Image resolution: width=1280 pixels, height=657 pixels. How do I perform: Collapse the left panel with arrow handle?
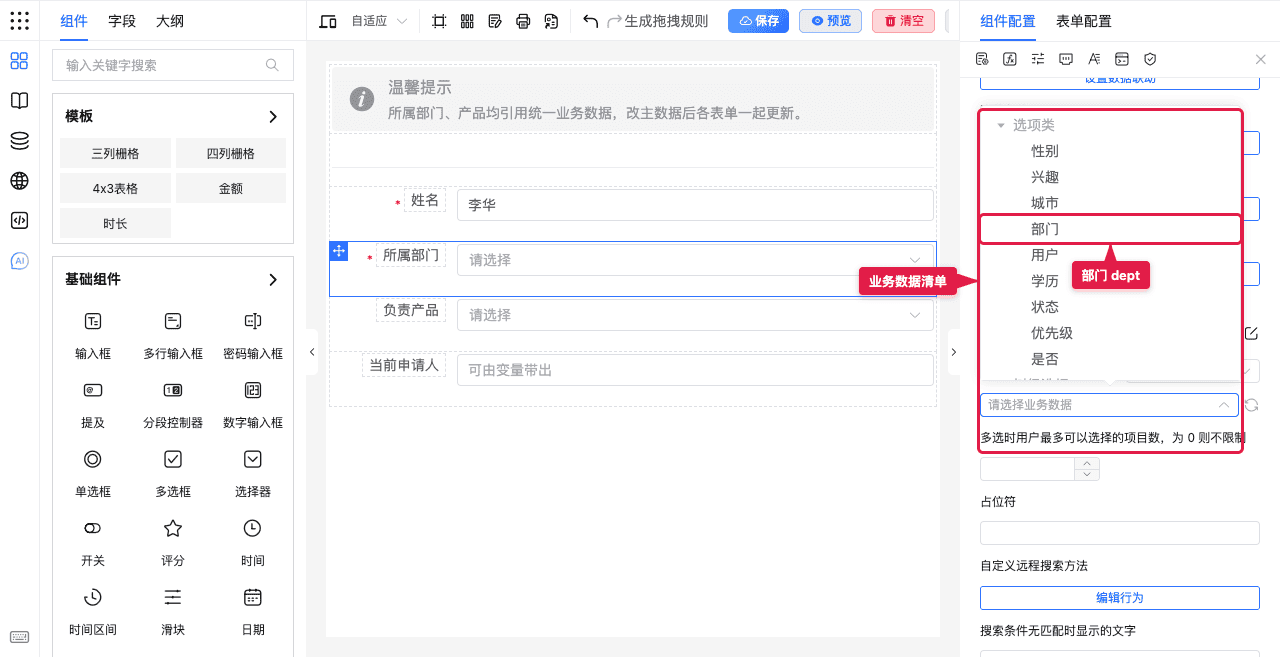312,352
